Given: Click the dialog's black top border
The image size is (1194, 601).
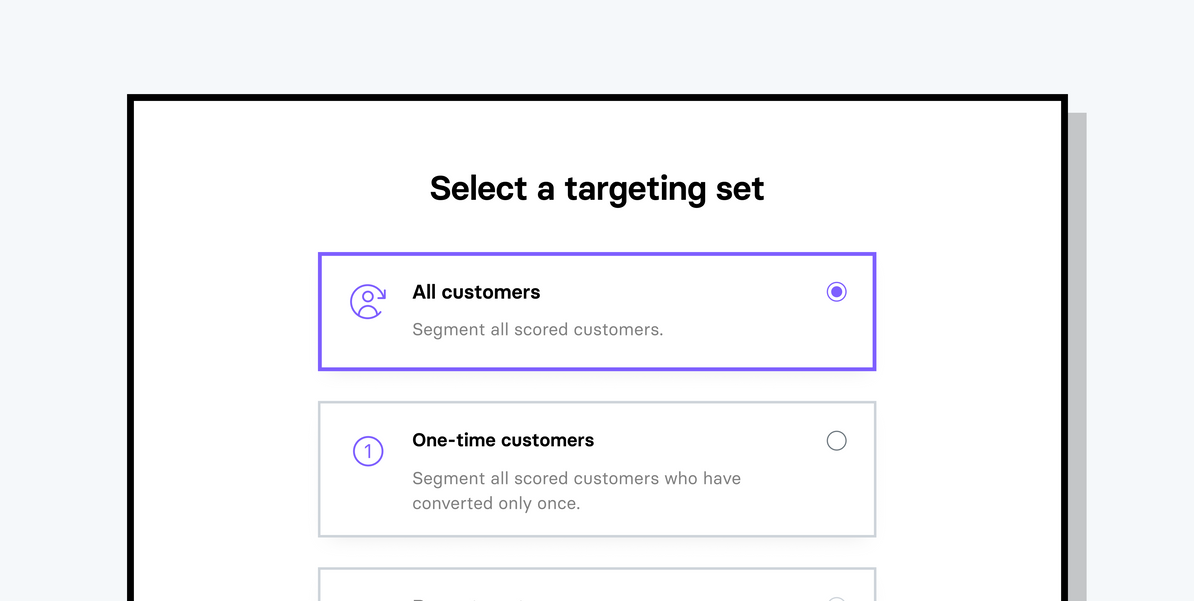Looking at the screenshot, I should tap(597, 98).
